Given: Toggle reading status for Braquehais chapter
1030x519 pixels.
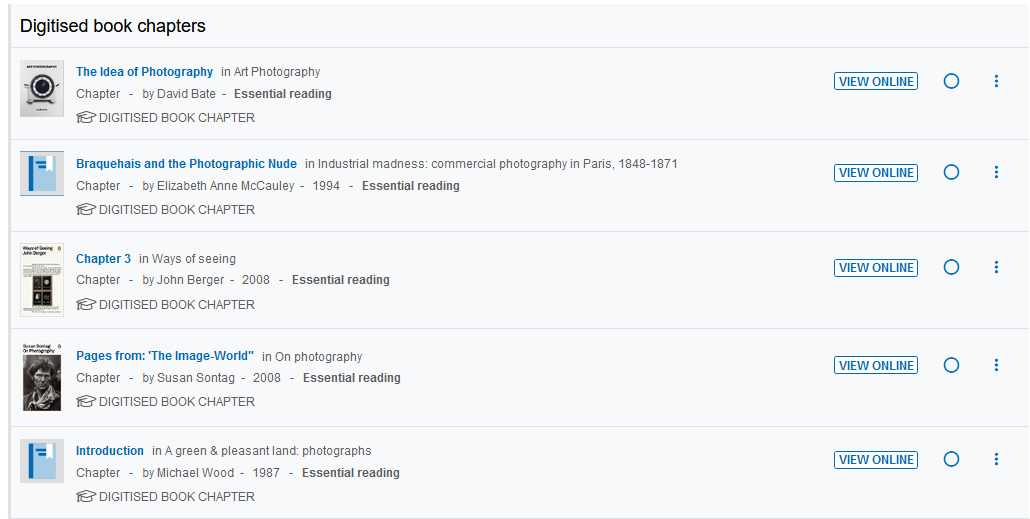Looking at the screenshot, I should tap(951, 172).
